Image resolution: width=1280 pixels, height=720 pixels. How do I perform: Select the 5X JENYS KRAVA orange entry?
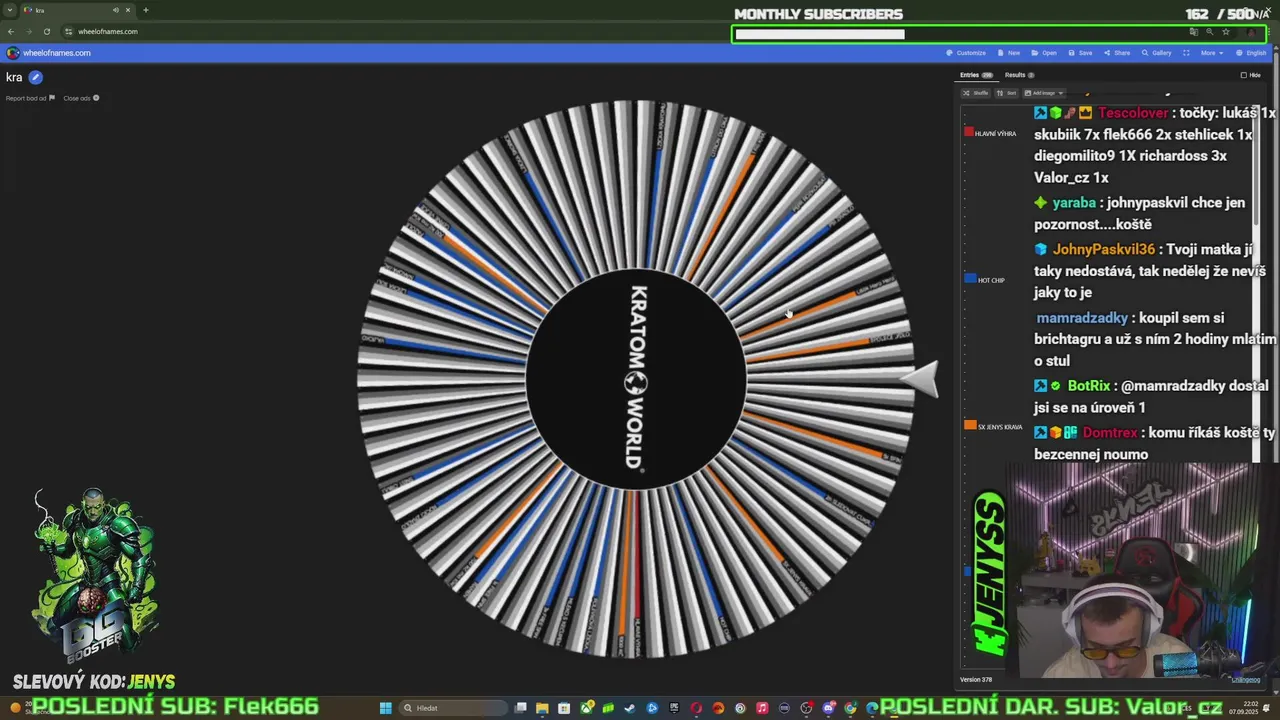click(993, 427)
